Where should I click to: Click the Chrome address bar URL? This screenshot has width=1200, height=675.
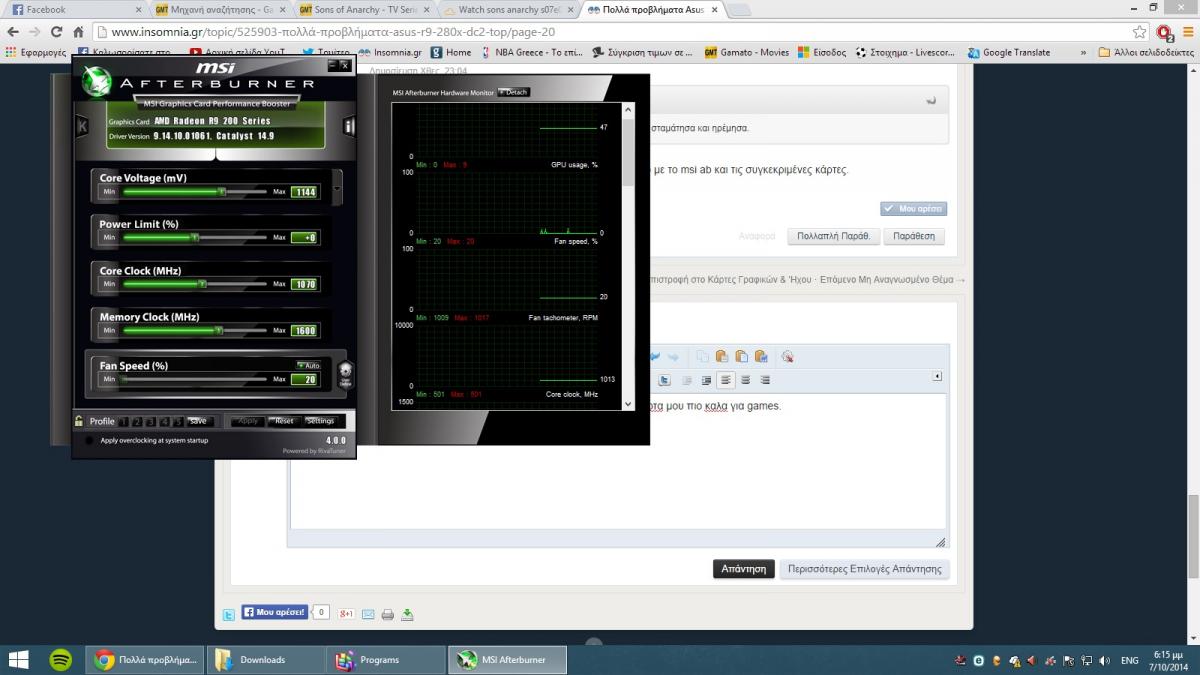coord(332,32)
